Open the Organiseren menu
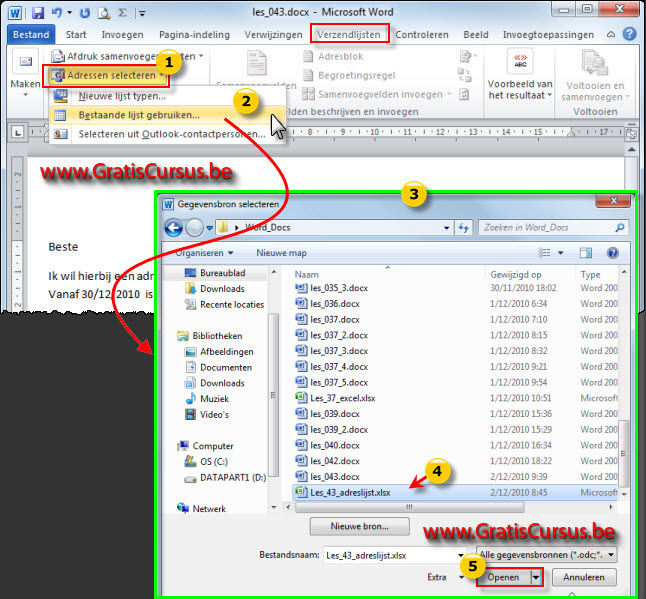Viewport: 646px width, 599px height. (x=204, y=253)
